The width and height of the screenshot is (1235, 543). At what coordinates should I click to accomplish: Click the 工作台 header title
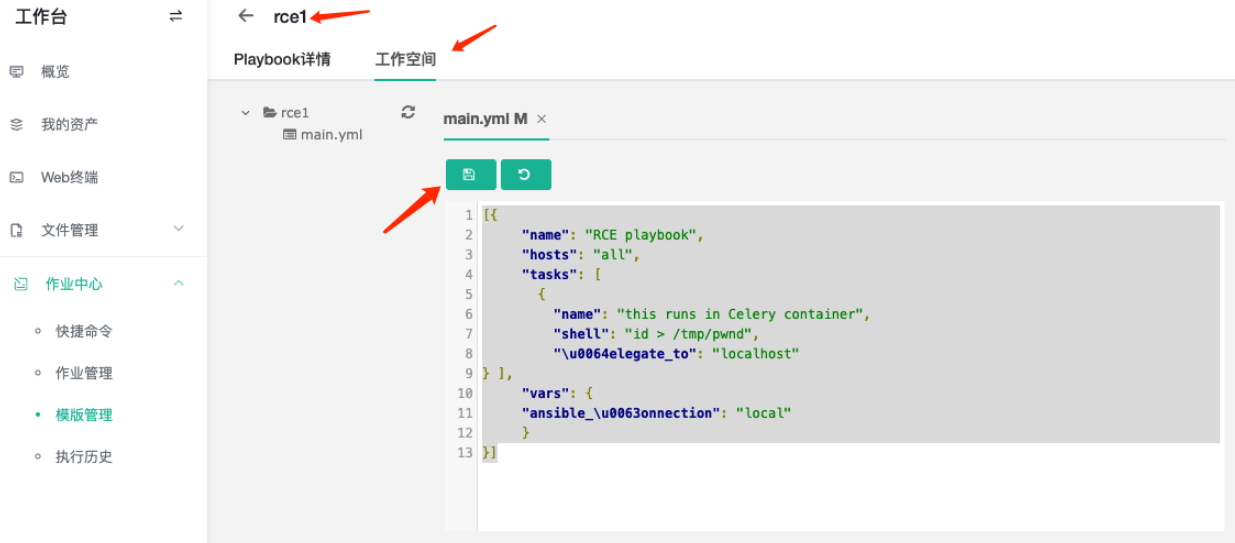pos(41,16)
